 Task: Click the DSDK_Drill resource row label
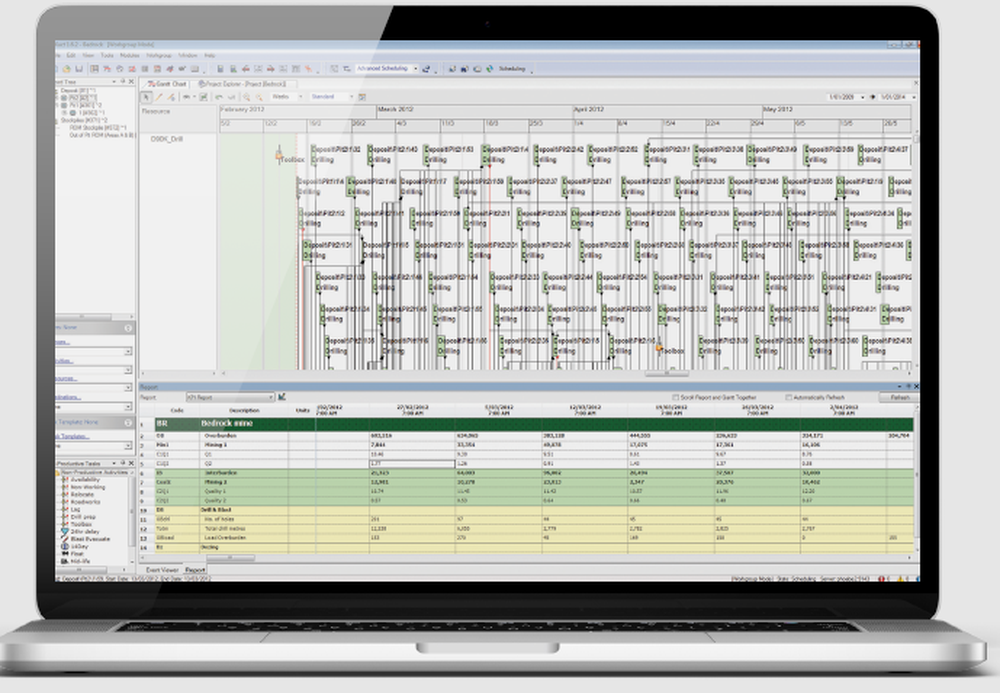coord(166,138)
